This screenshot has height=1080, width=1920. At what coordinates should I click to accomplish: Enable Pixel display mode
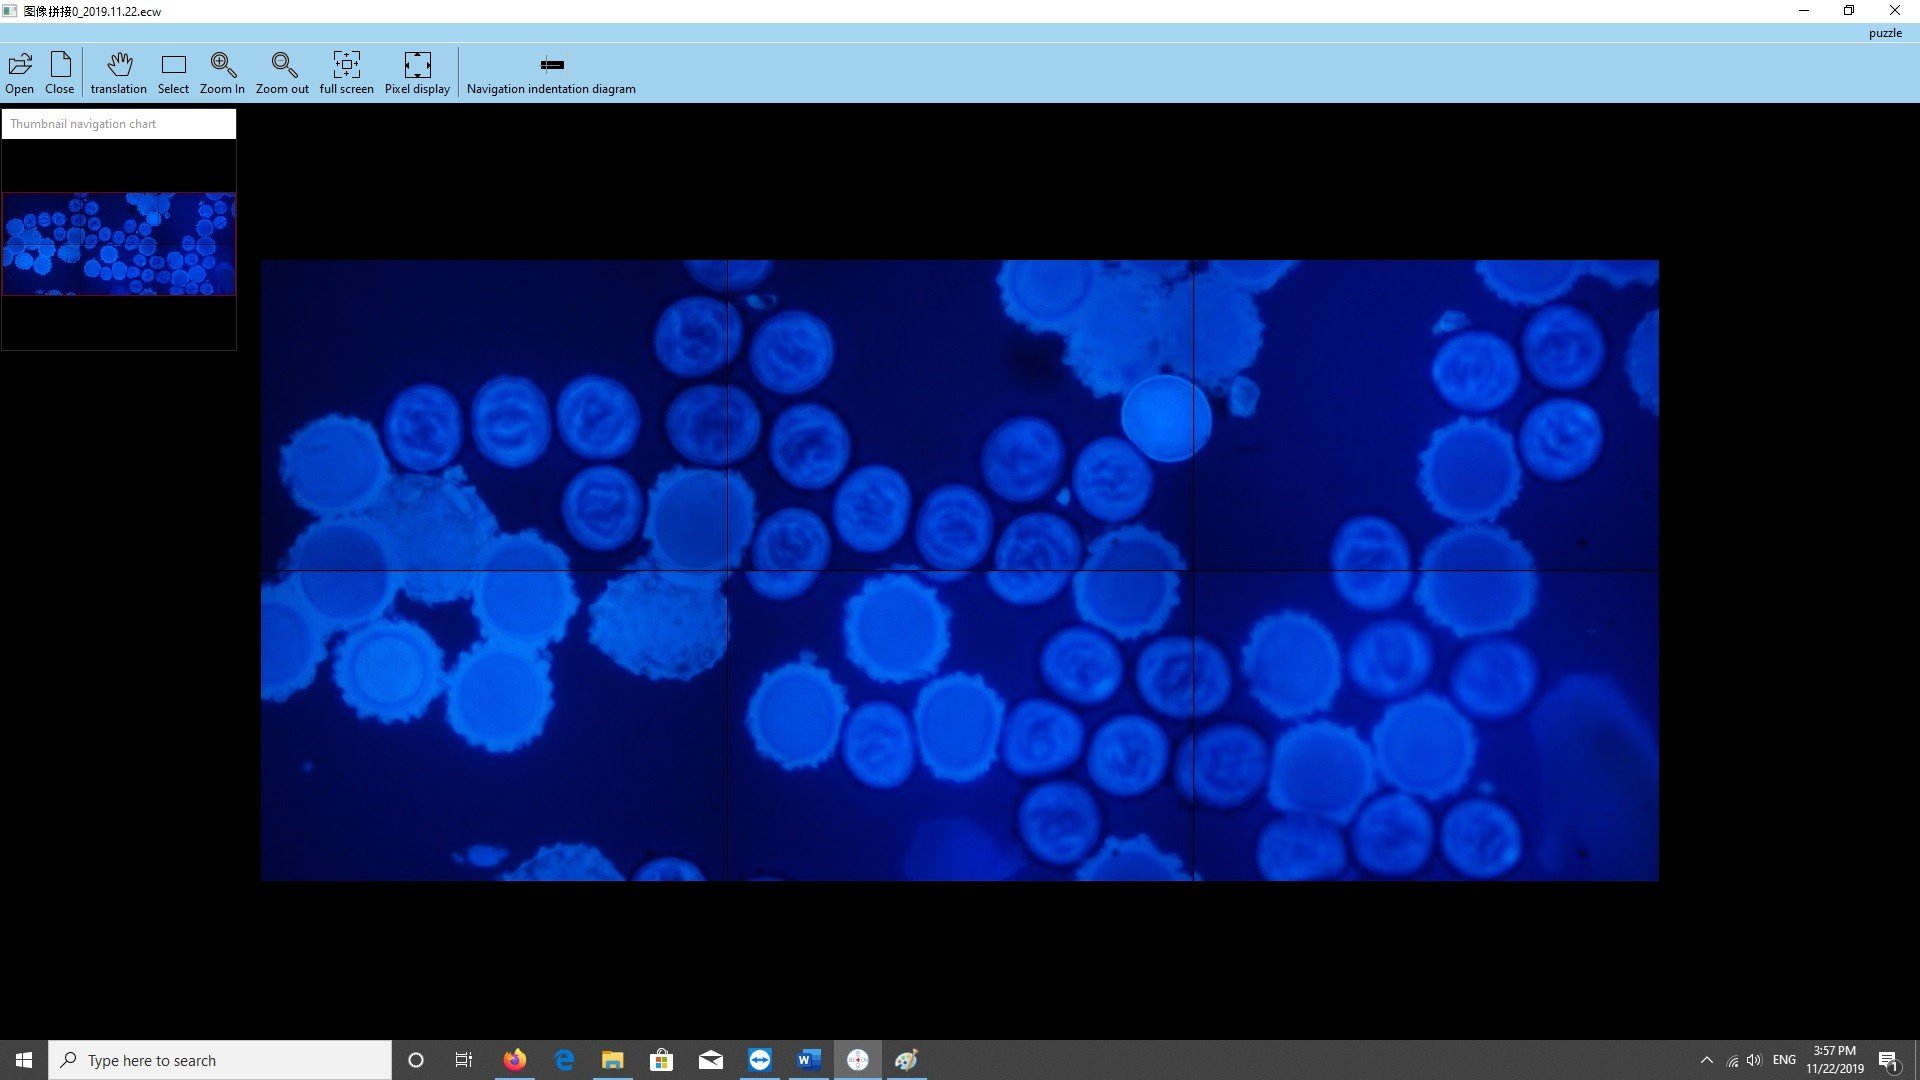pos(417,65)
